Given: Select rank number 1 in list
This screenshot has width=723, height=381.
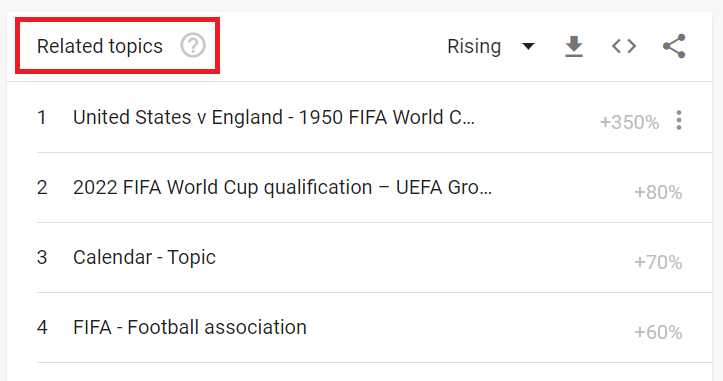Looking at the screenshot, I should point(41,117).
